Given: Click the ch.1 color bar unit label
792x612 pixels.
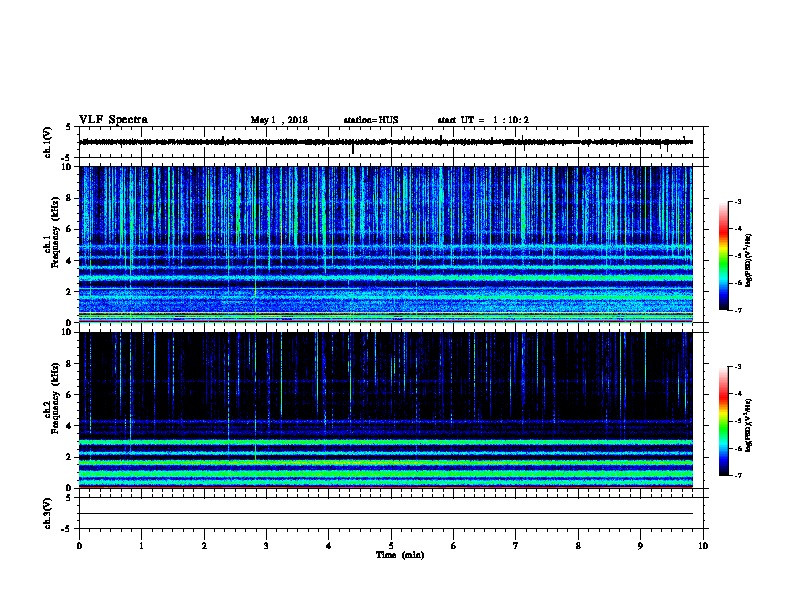Looking at the screenshot, I should click(x=748, y=260).
